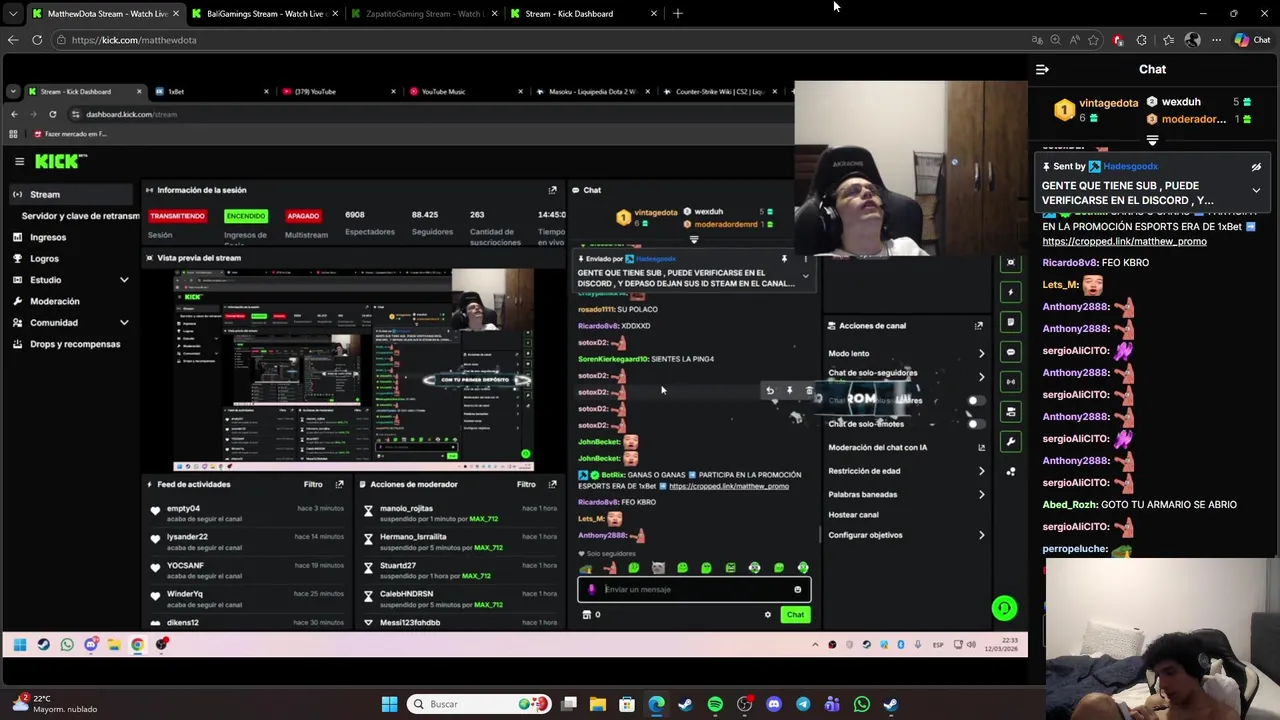This screenshot has width=1280, height=720.
Task: Hide the pinned message in Kick chat
Action: coord(1256,167)
